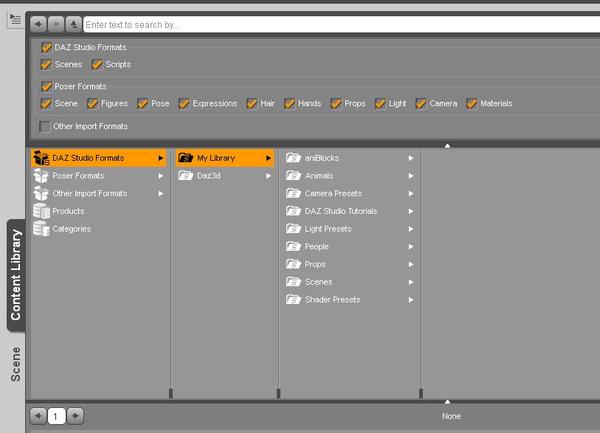
Task: Expand the Daz3d row arrow
Action: (269, 176)
